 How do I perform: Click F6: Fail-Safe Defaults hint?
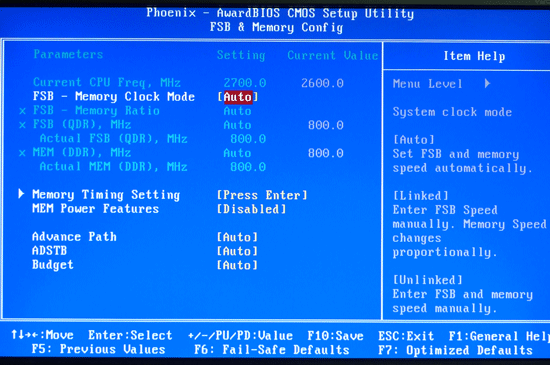point(272,350)
